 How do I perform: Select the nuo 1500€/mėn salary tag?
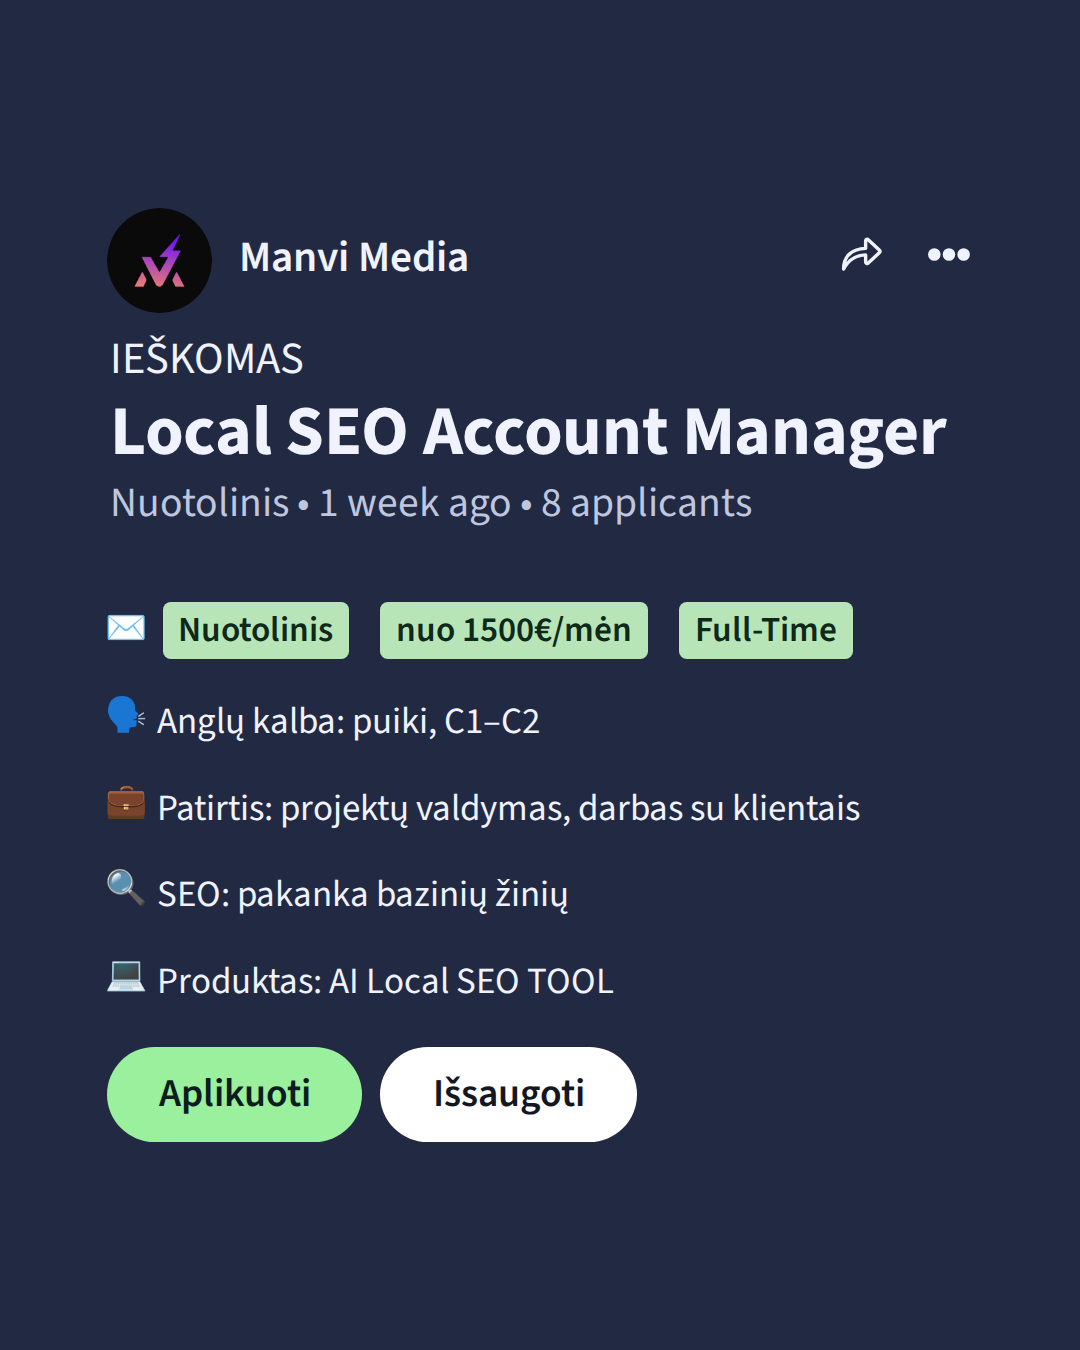(514, 630)
